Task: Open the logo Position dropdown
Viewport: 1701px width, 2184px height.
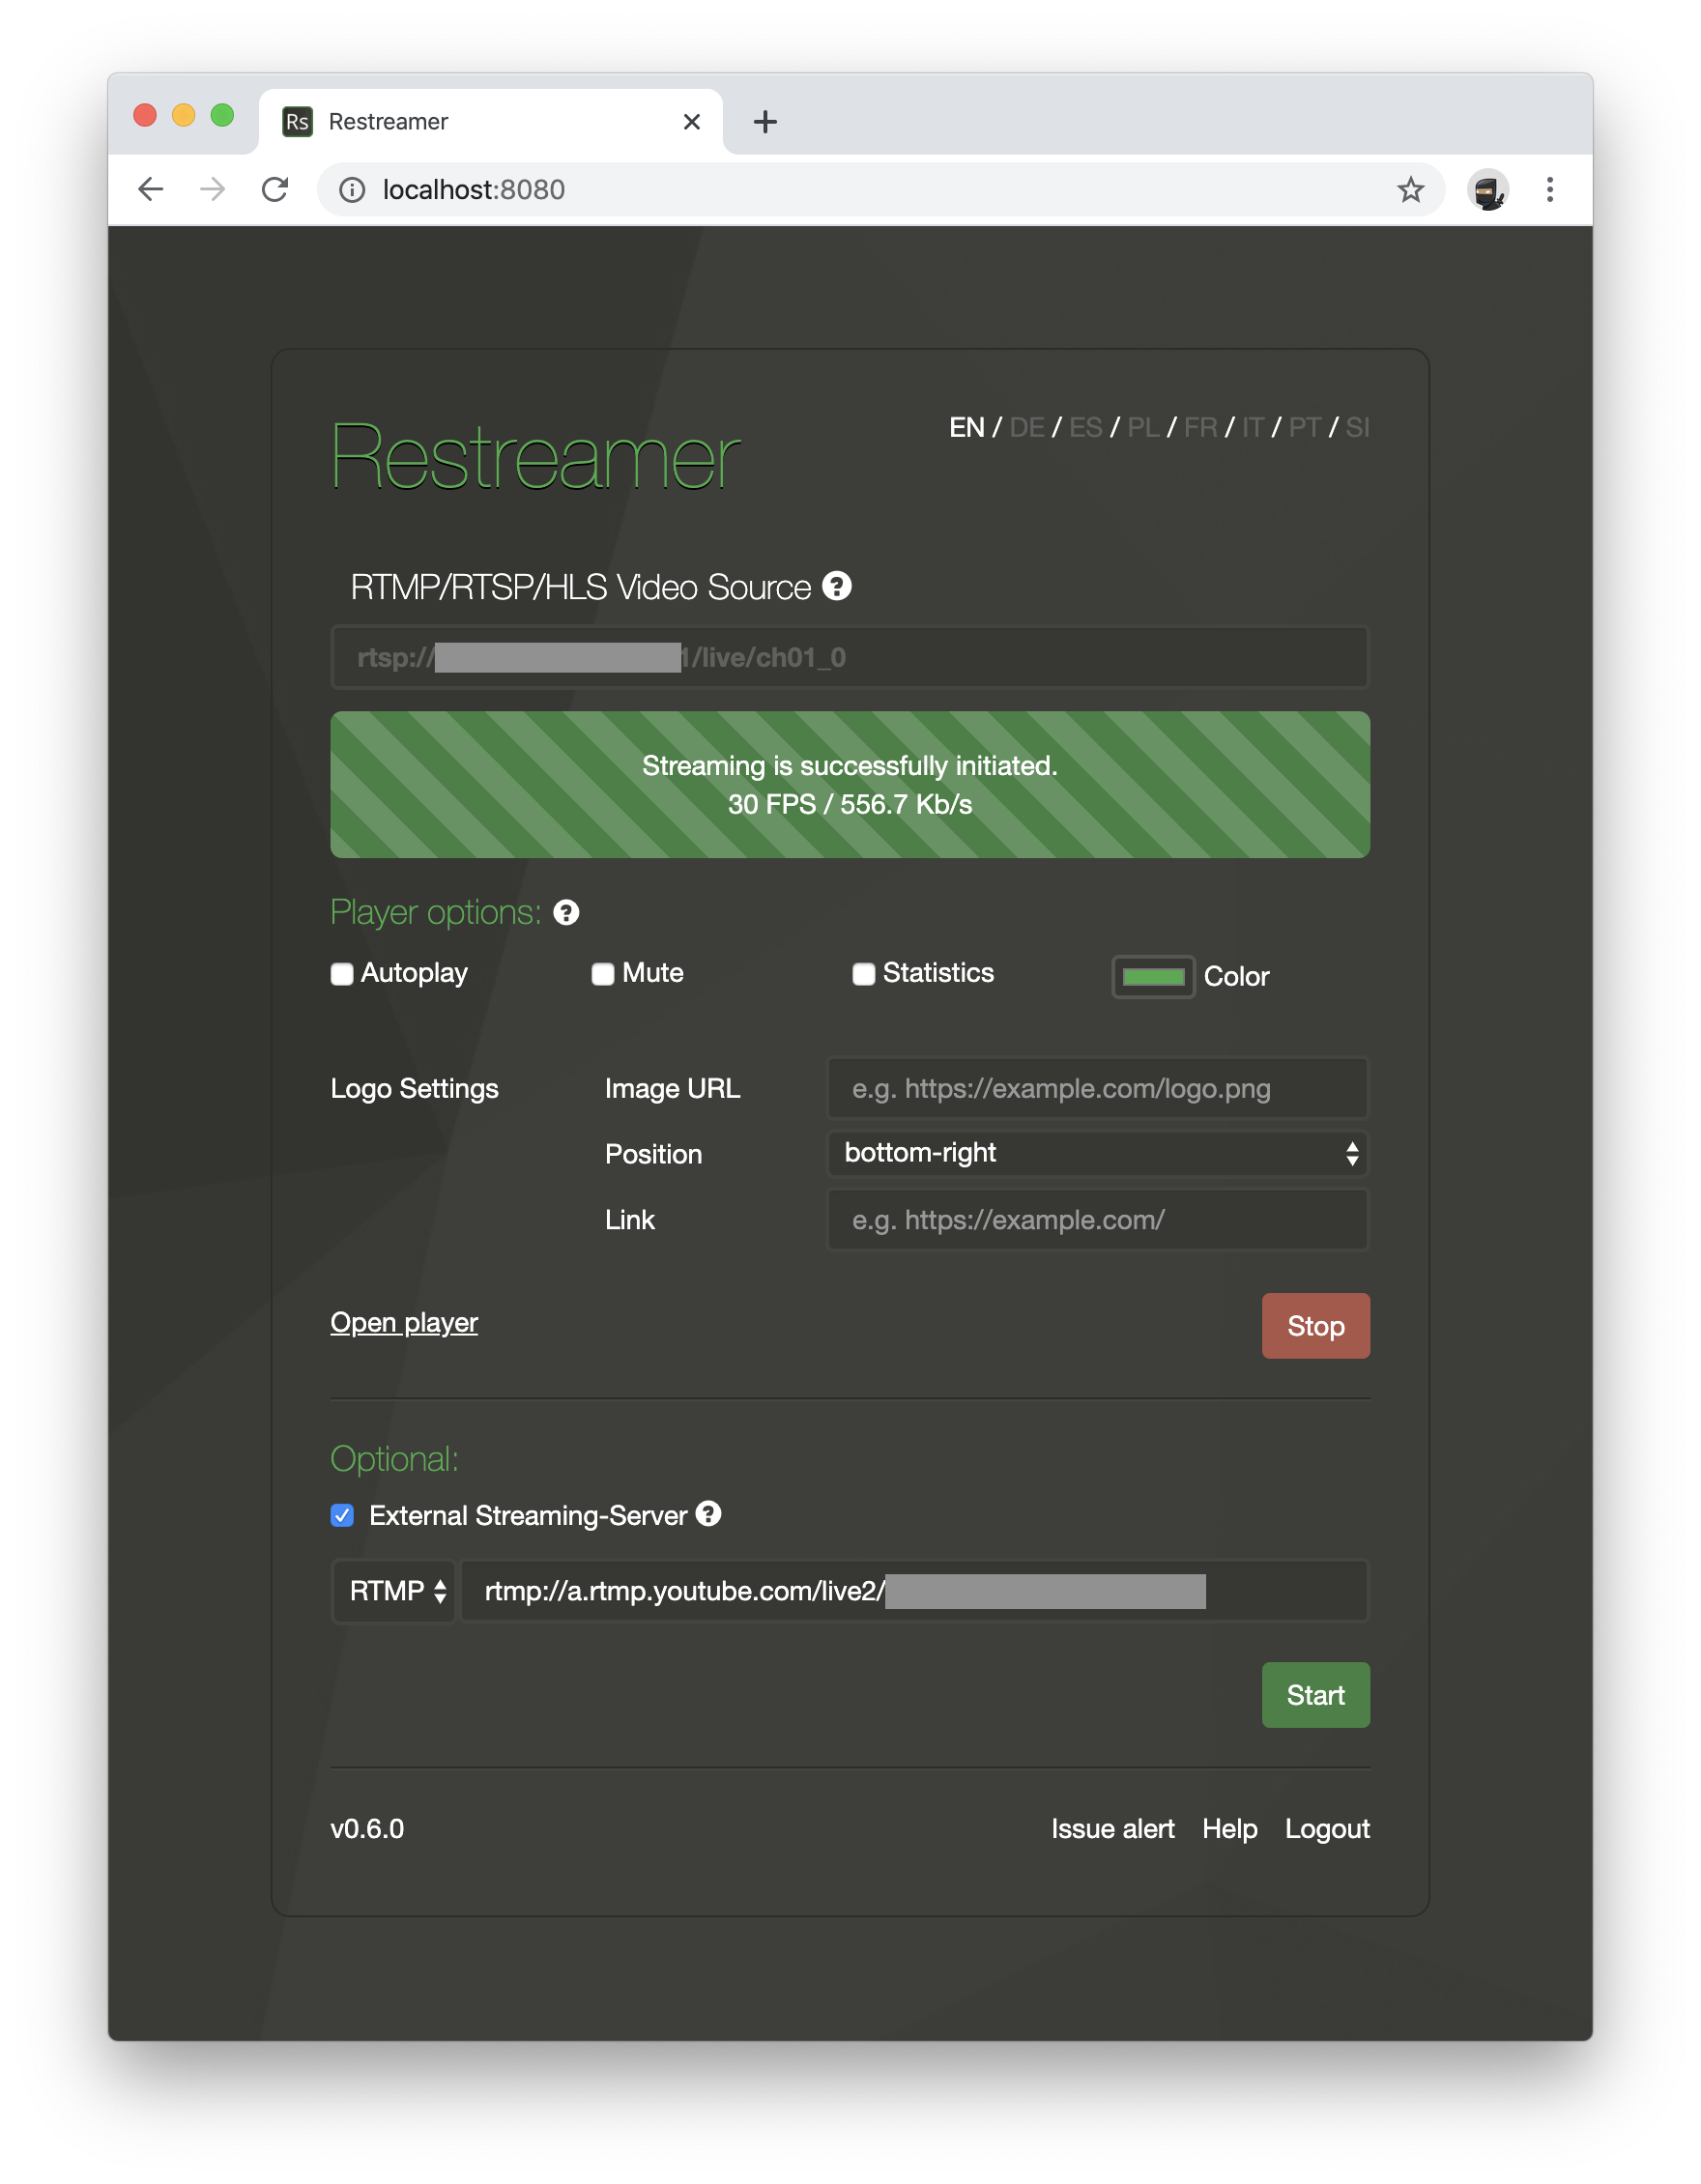Action: coord(1097,1153)
